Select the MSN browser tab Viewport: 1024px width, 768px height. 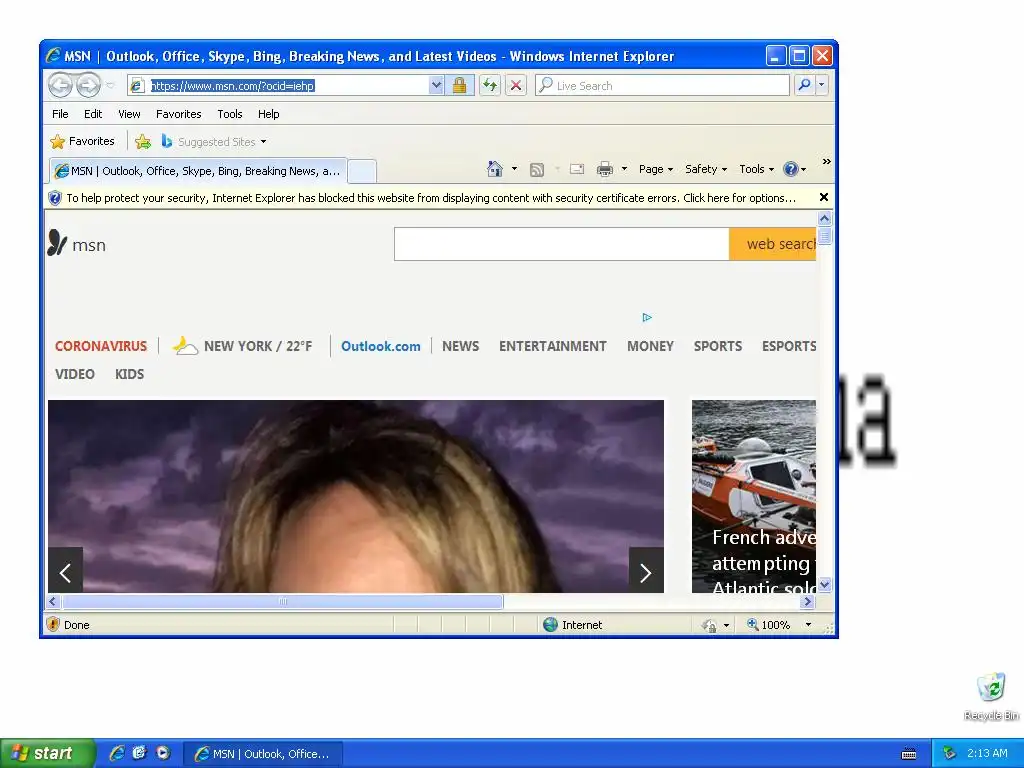coord(198,171)
